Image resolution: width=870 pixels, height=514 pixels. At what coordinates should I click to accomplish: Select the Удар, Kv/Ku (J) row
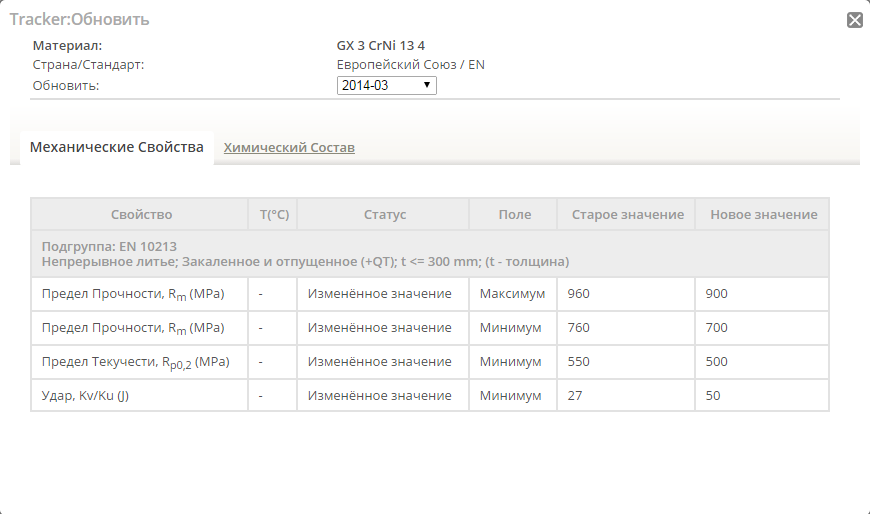(x=430, y=396)
